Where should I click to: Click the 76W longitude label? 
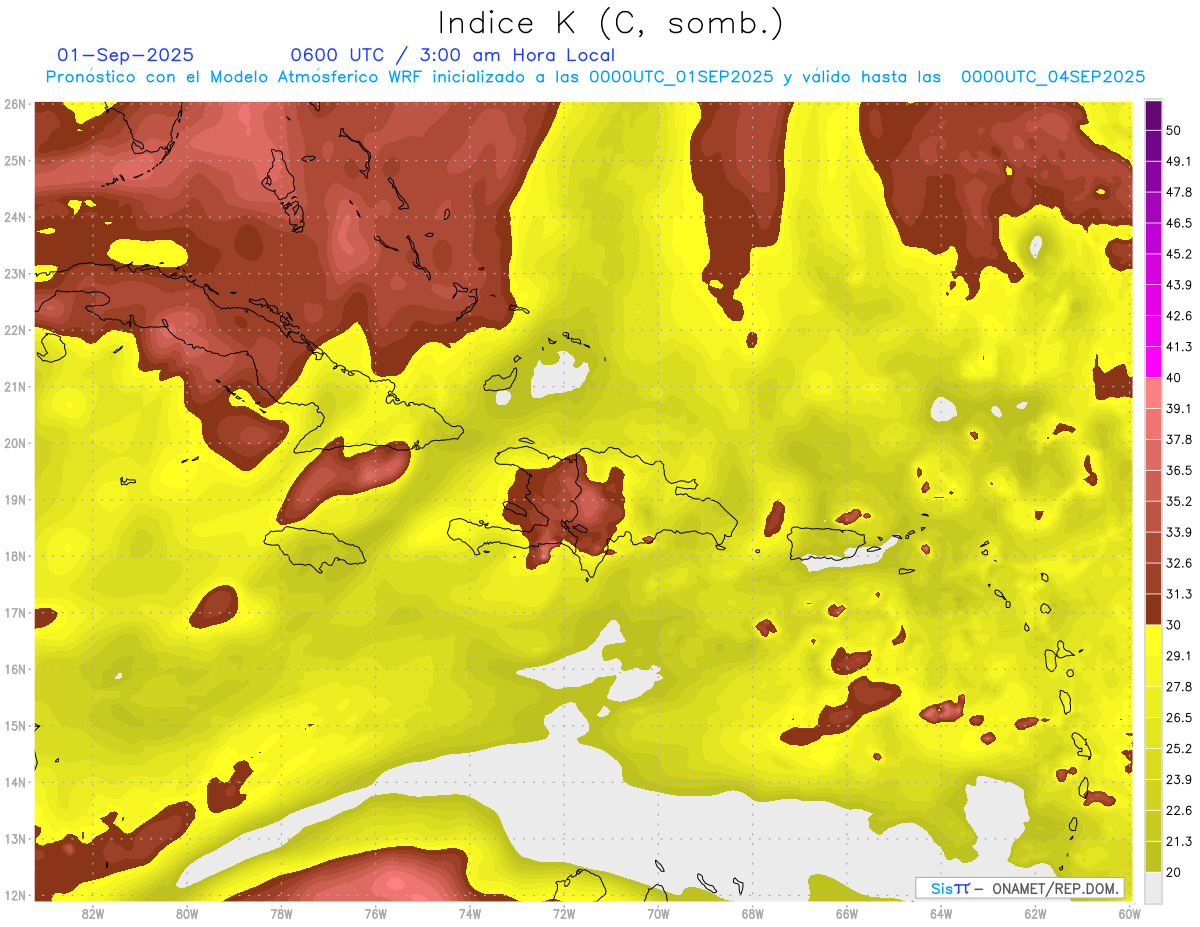click(x=376, y=913)
